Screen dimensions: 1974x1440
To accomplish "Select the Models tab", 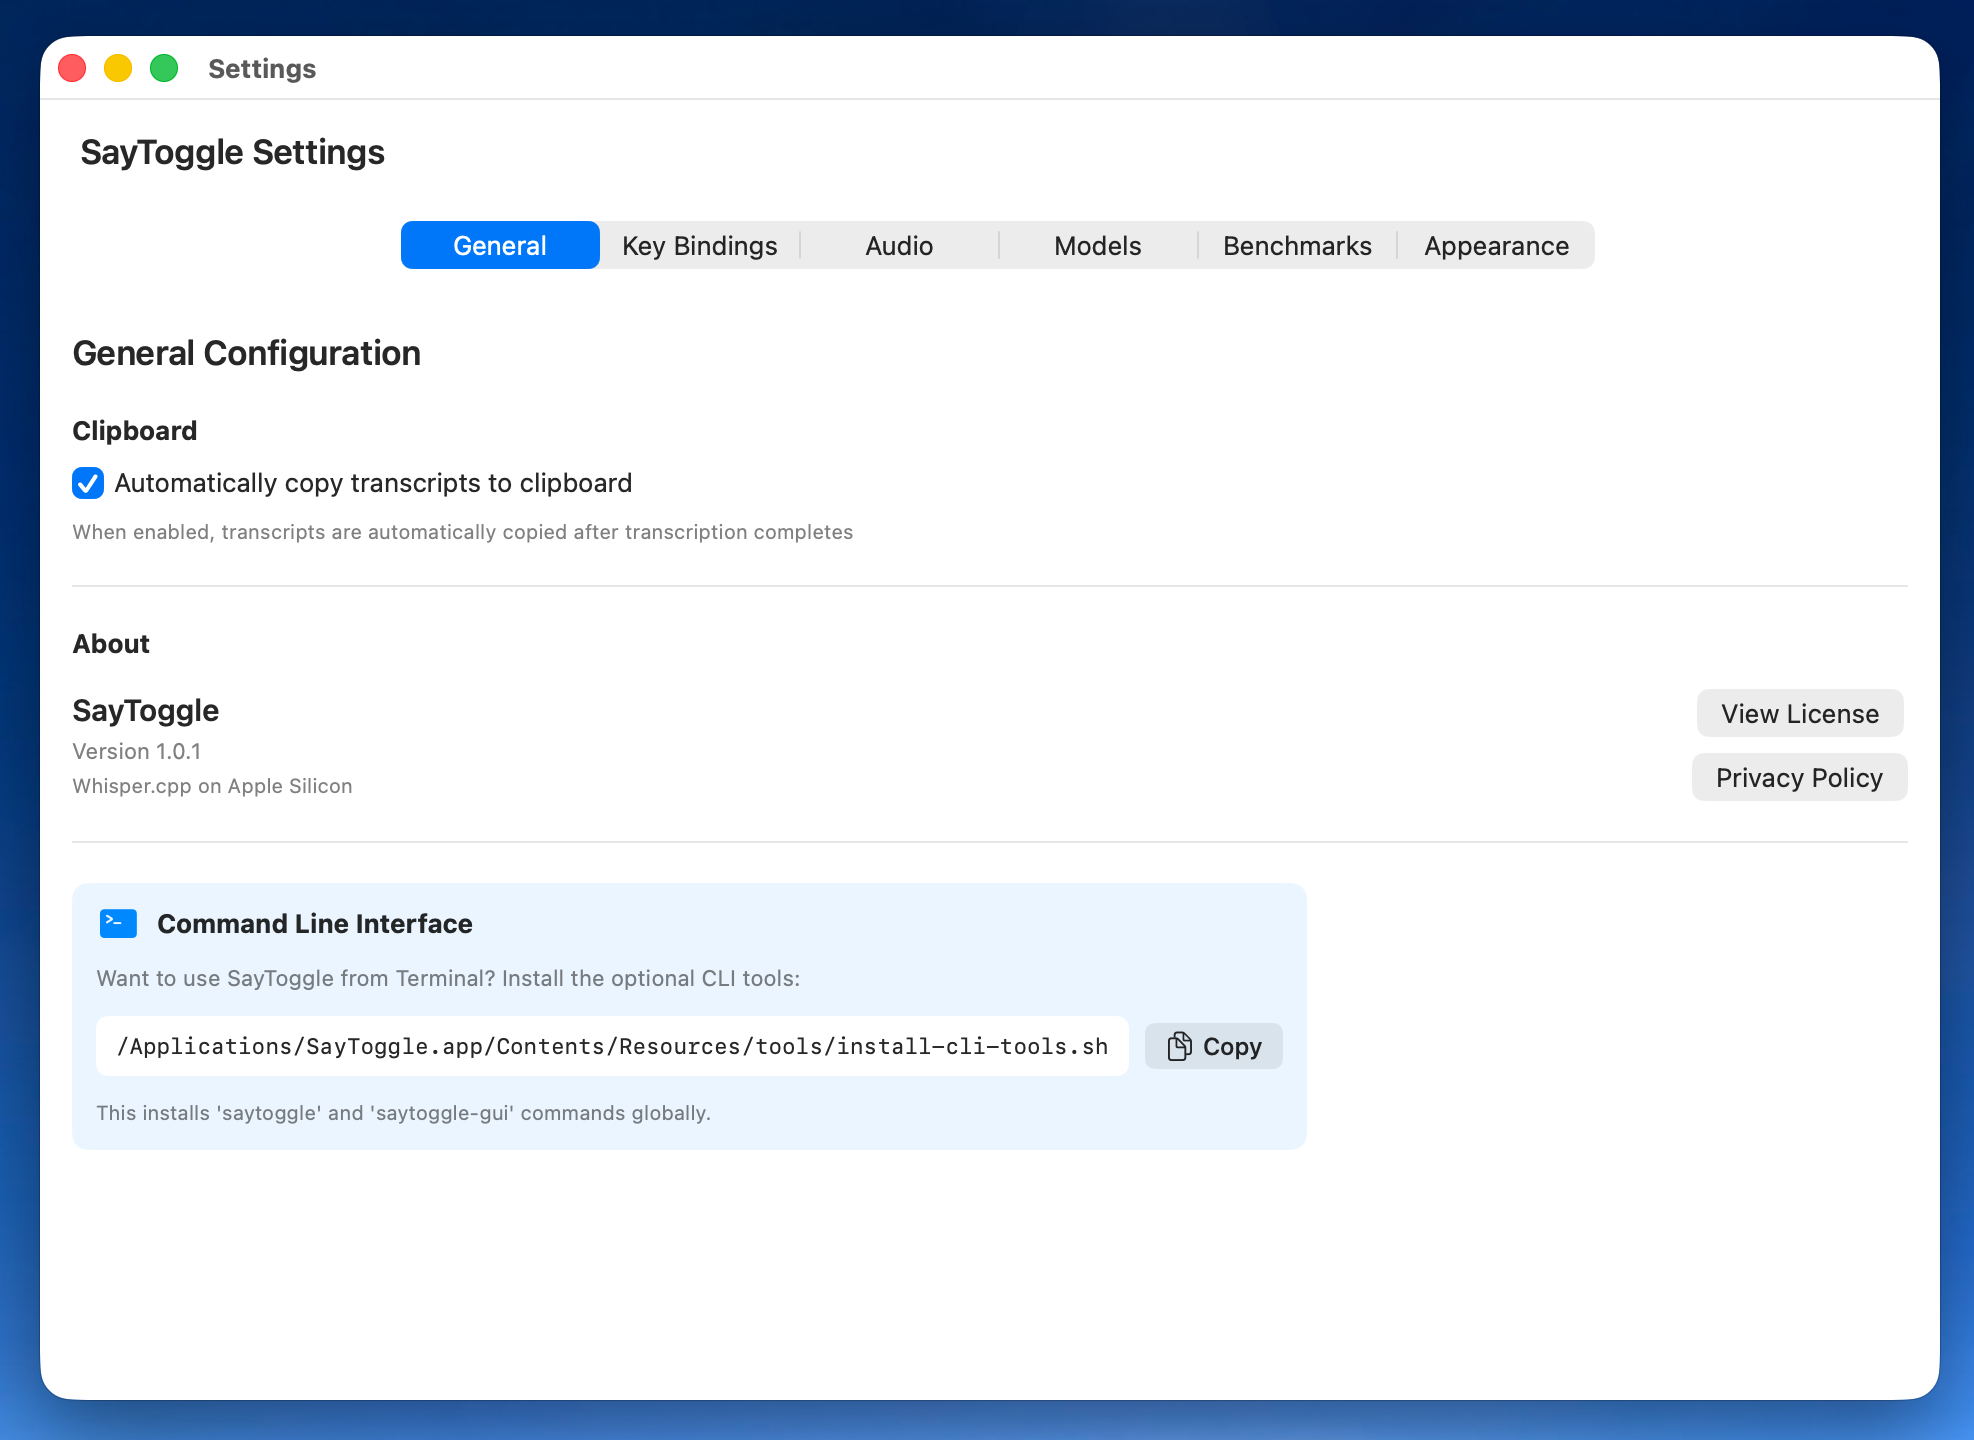I will tap(1097, 245).
